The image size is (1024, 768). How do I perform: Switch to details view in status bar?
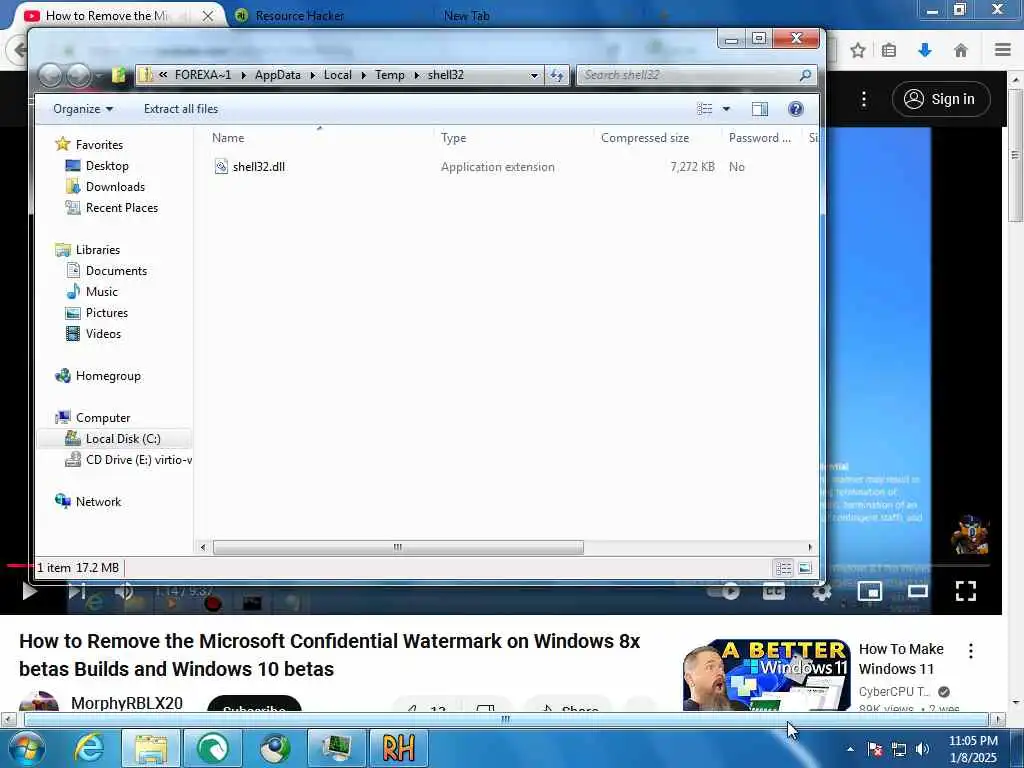(784, 568)
